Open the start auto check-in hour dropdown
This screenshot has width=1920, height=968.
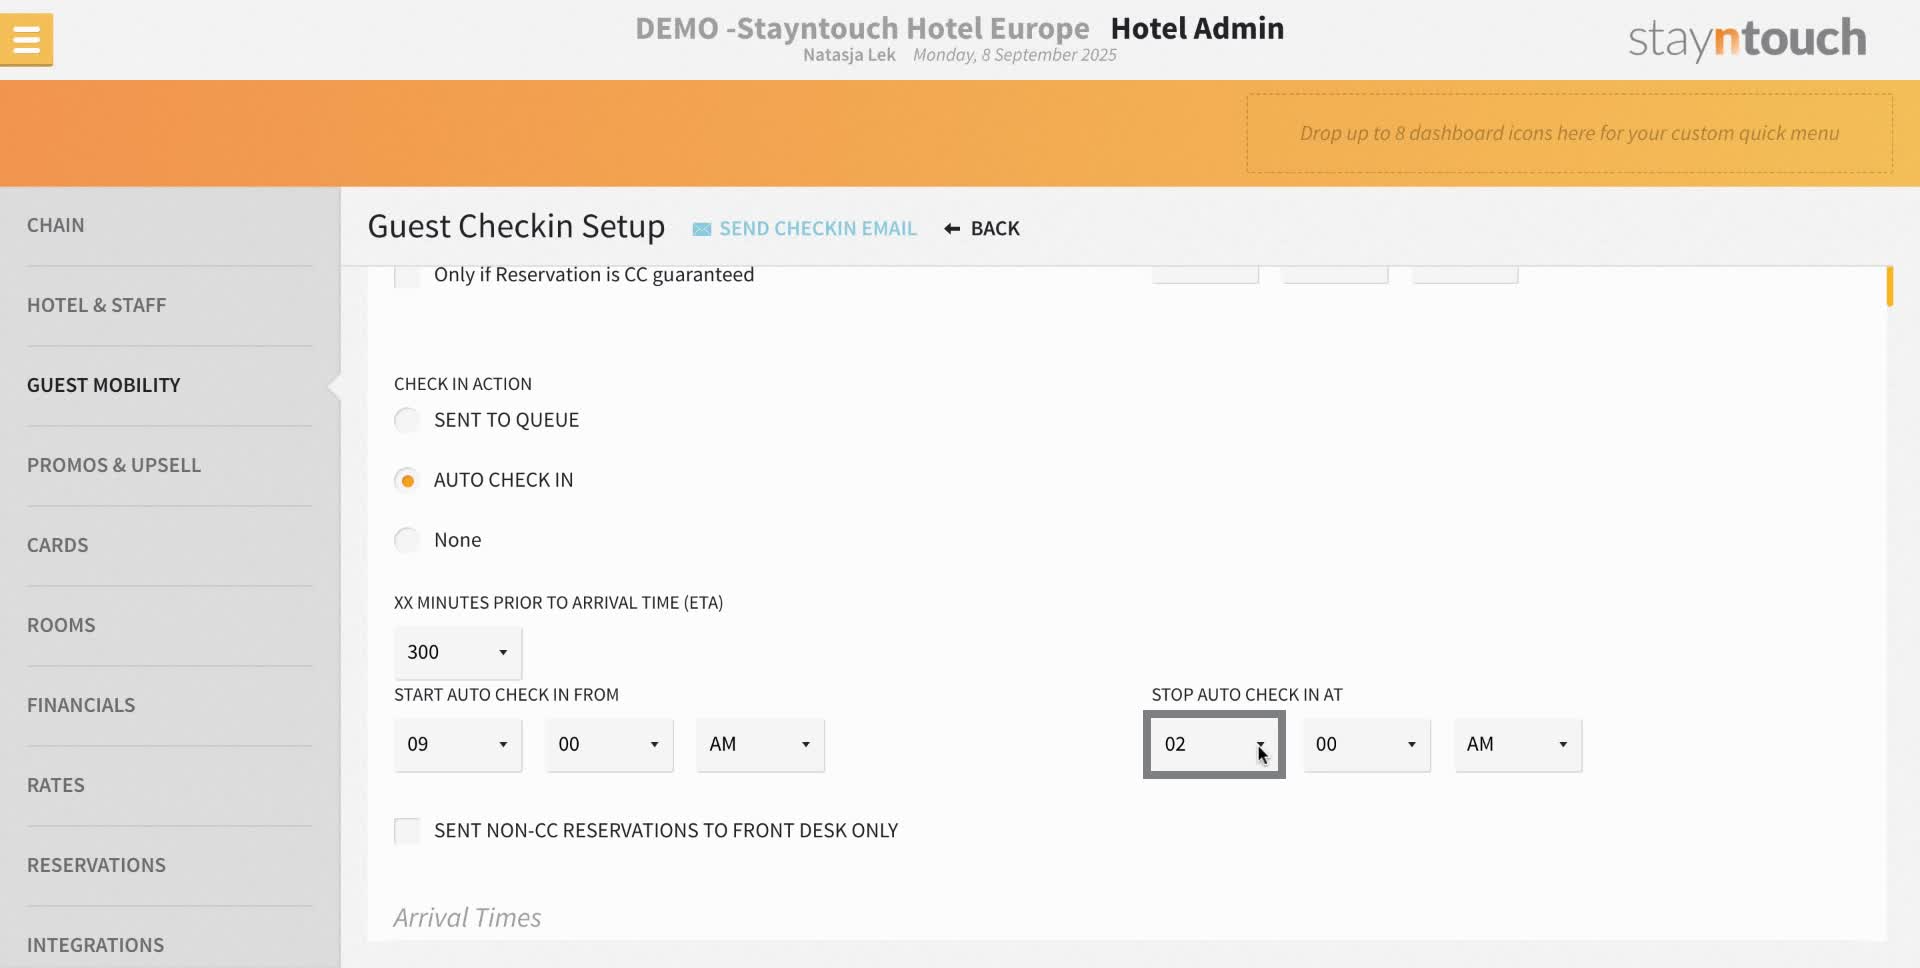(457, 745)
